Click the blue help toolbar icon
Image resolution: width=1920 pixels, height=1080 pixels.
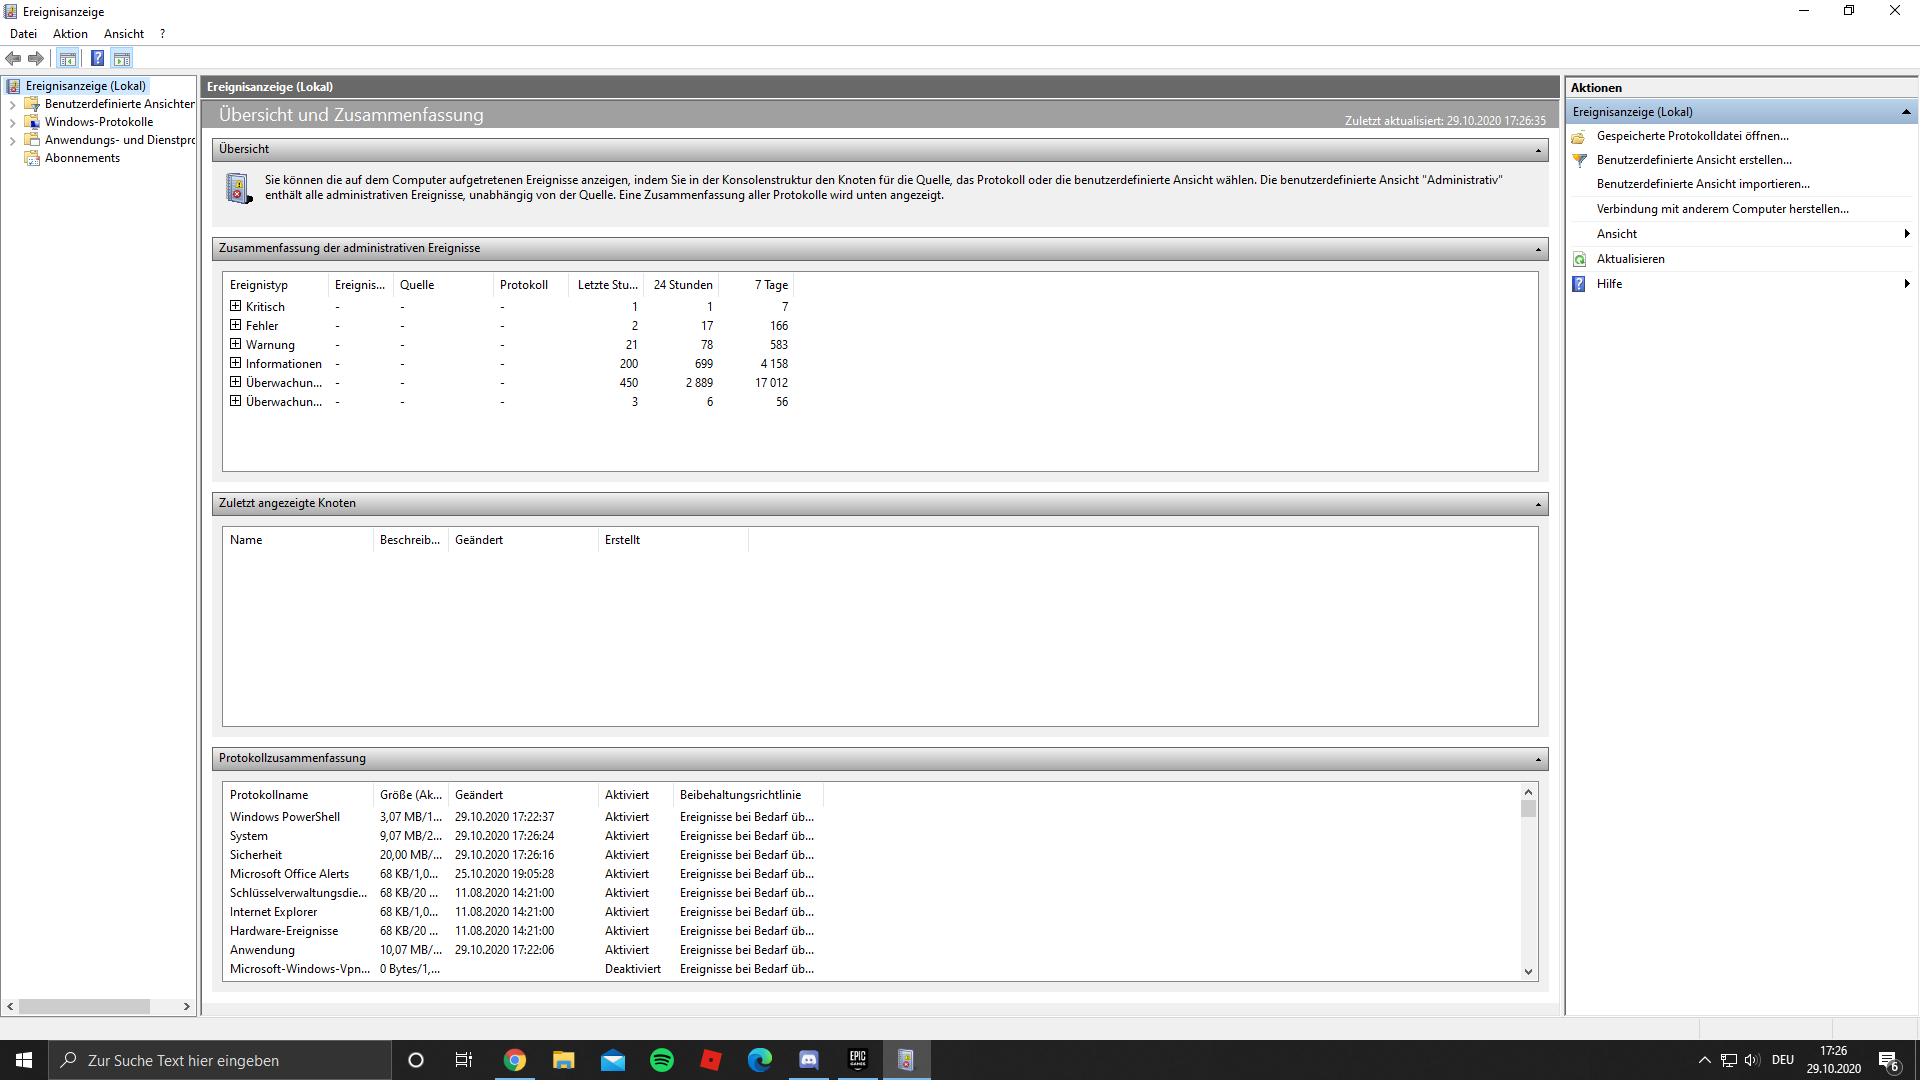pos(97,58)
